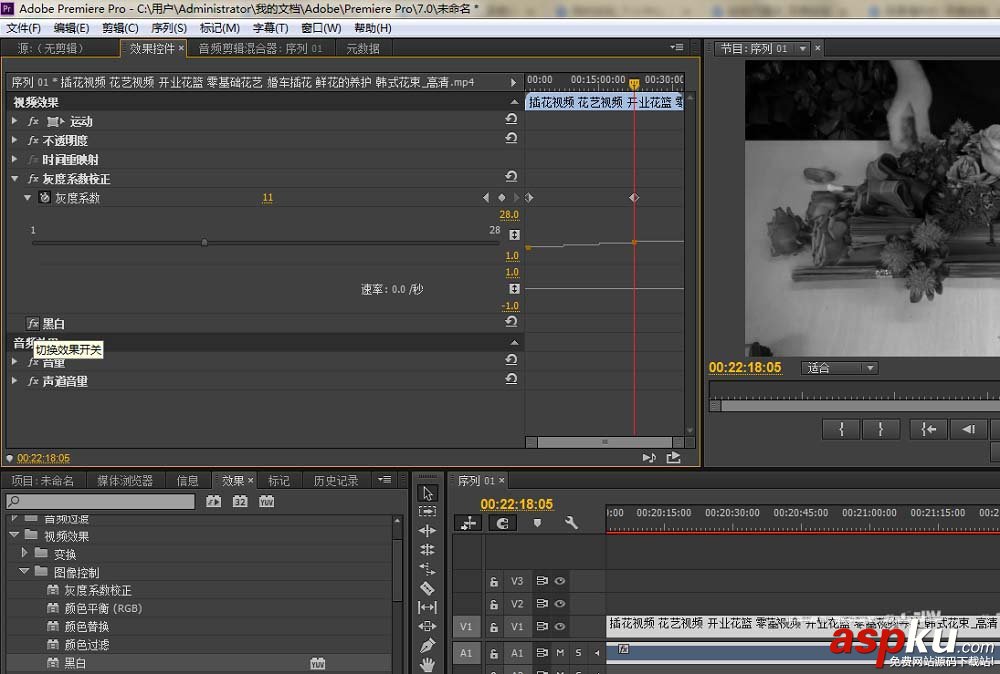
Task: Click the 灰度系数 slider handle
Action: click(x=204, y=242)
